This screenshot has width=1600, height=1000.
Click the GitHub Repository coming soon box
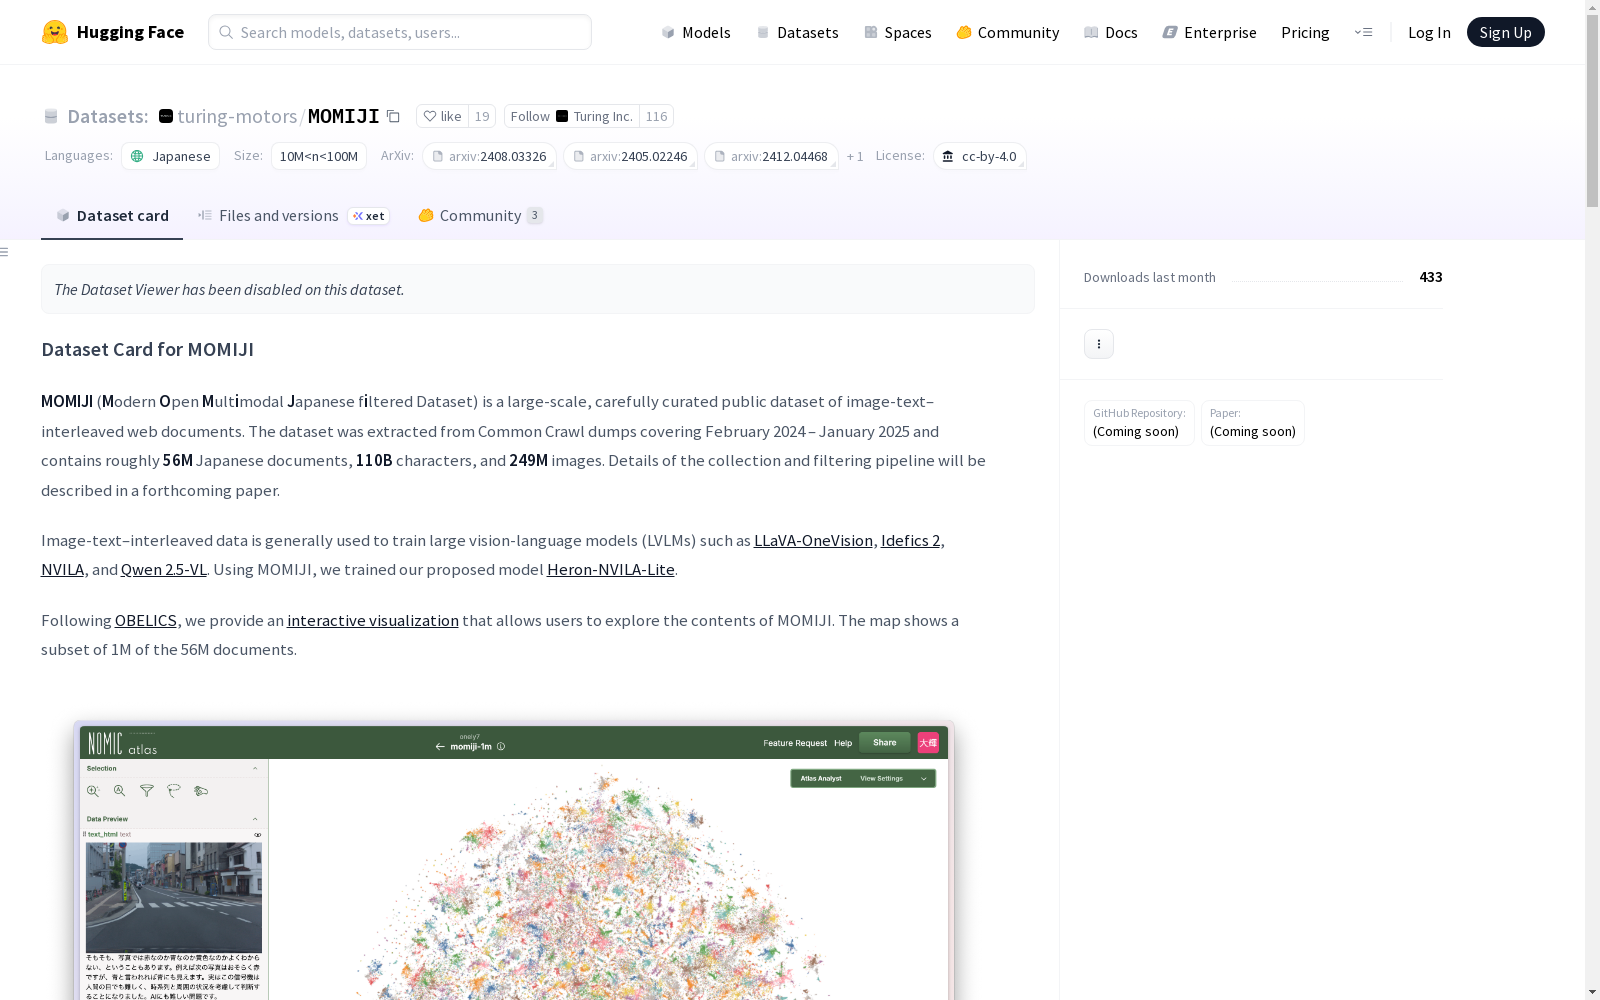pos(1139,423)
